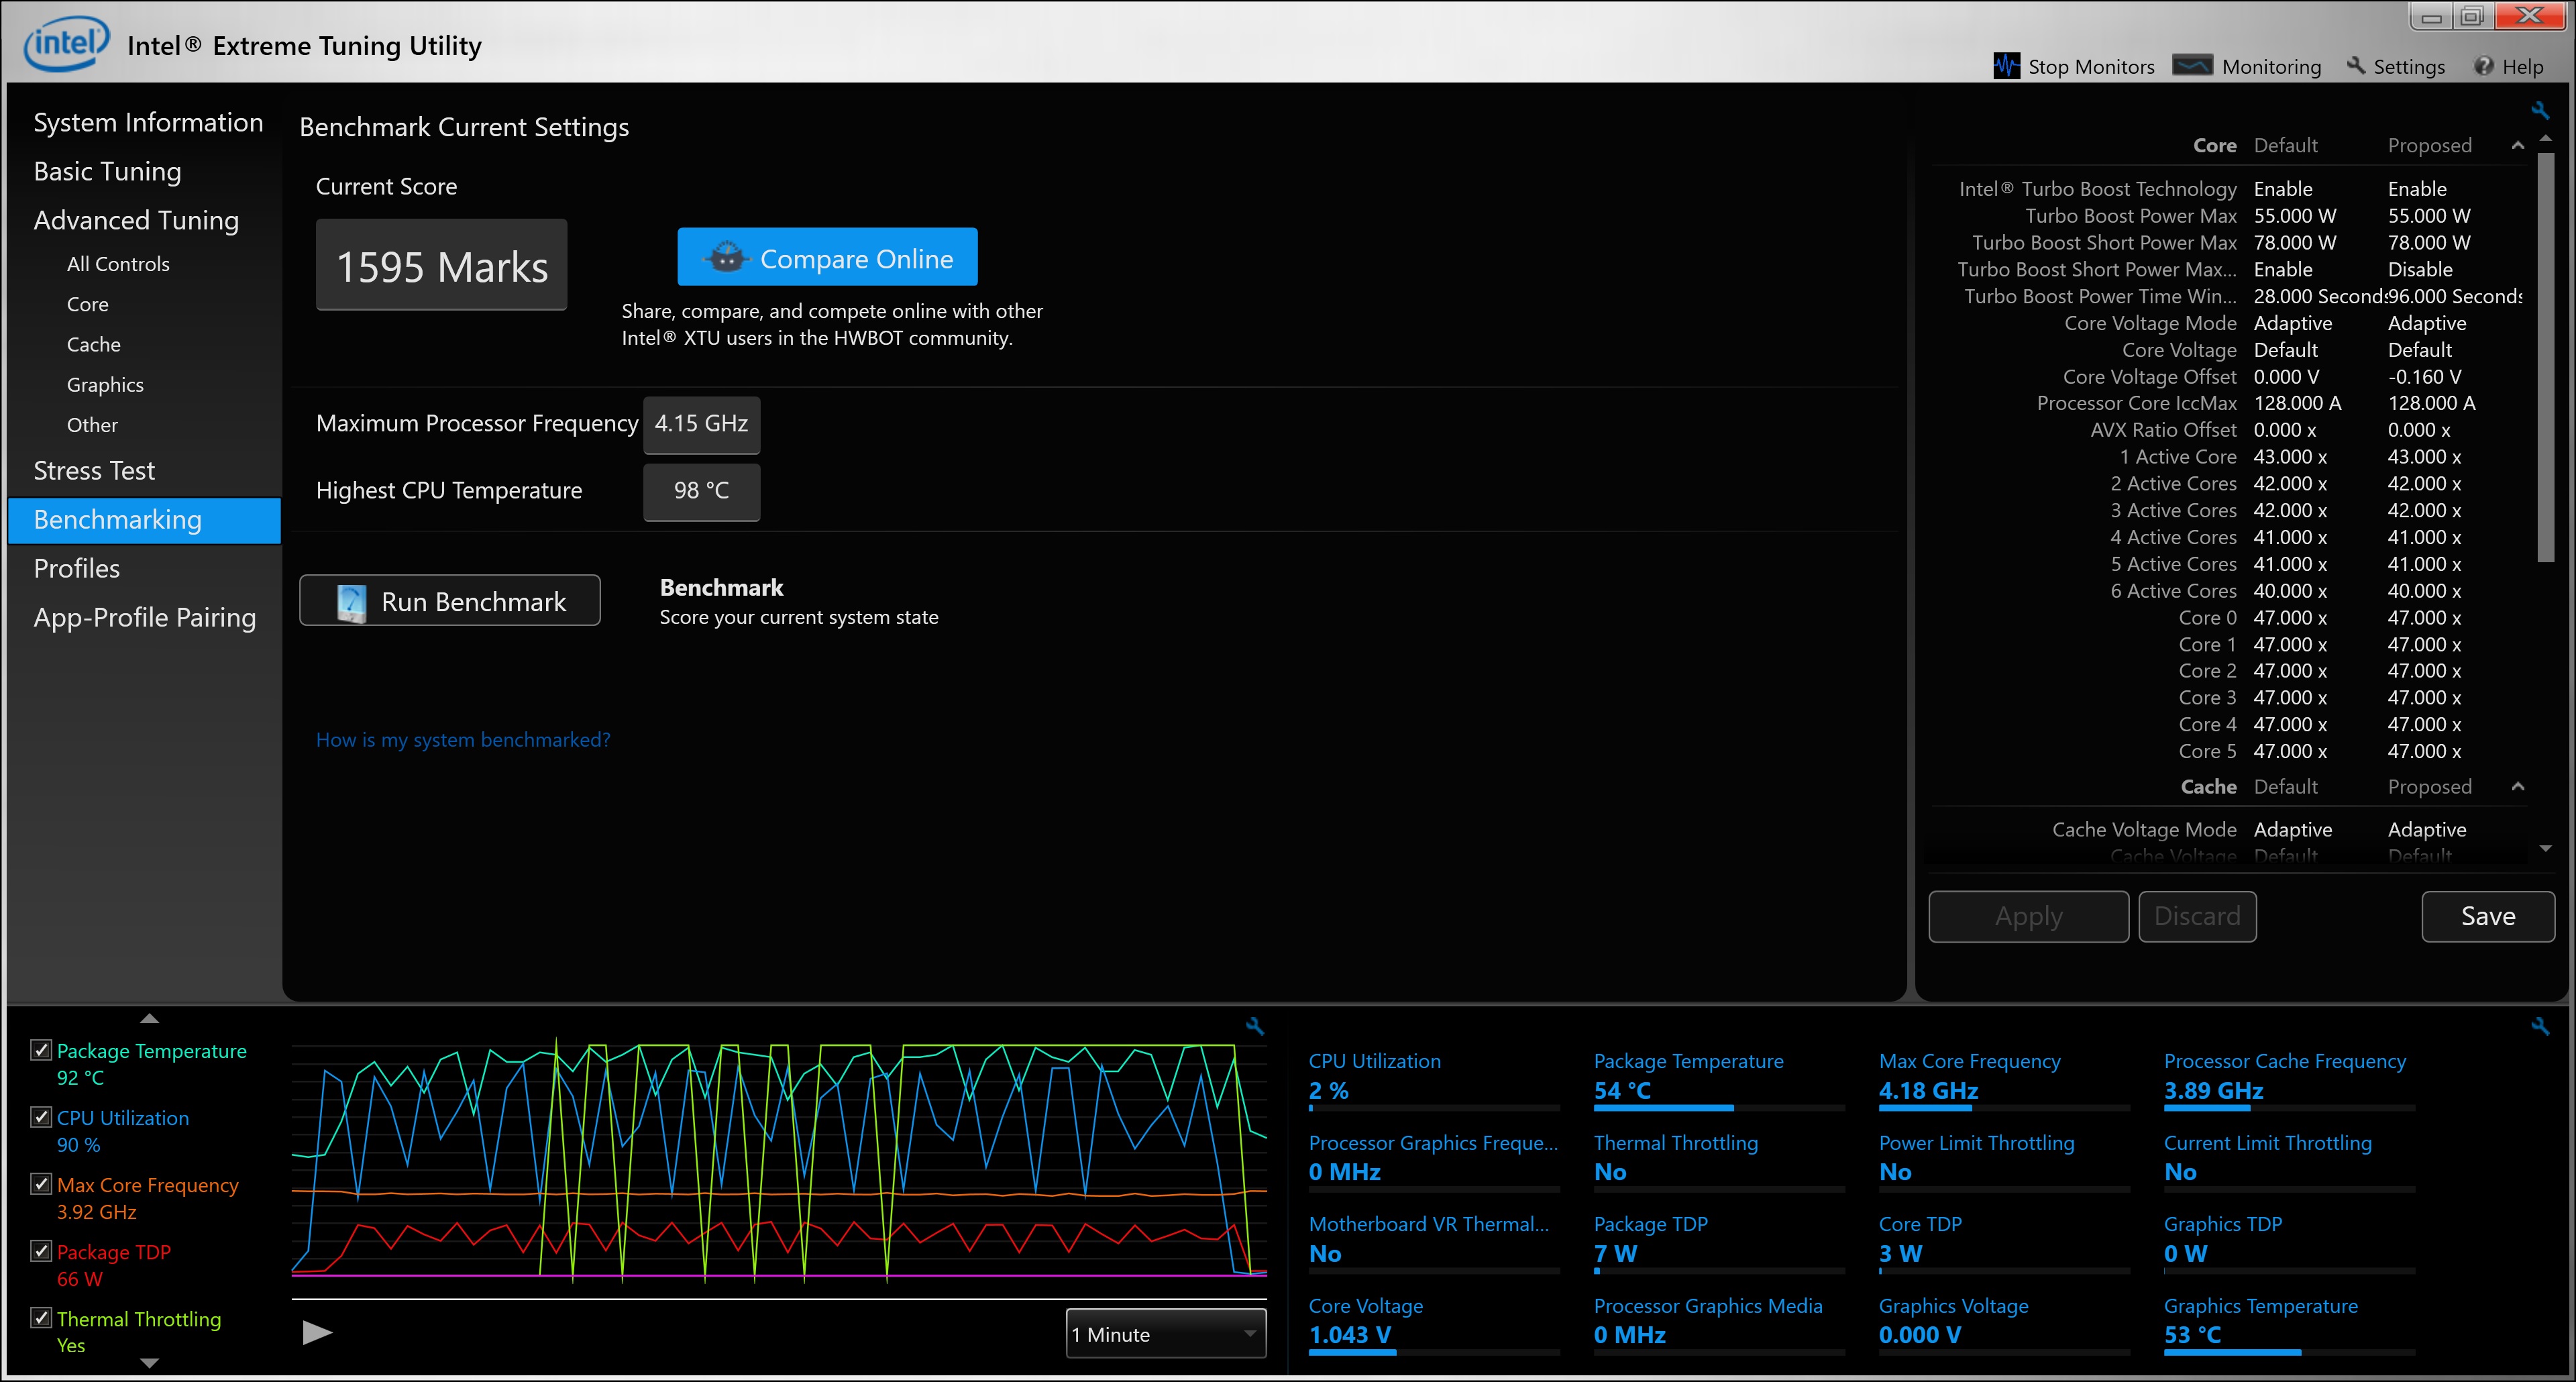Click the 1 Active Core 43.000 x proposed value
The width and height of the screenshot is (2576, 1382).
point(2424,457)
